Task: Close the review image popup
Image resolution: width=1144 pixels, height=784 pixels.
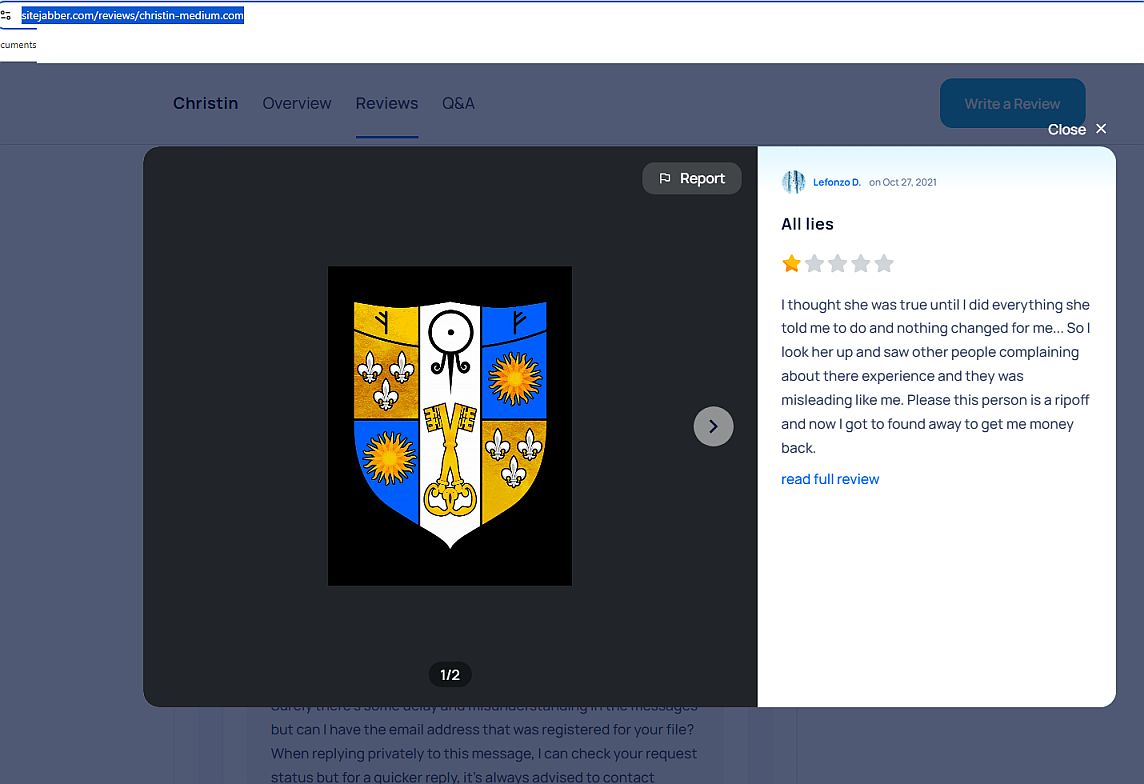Action: (x=1078, y=129)
